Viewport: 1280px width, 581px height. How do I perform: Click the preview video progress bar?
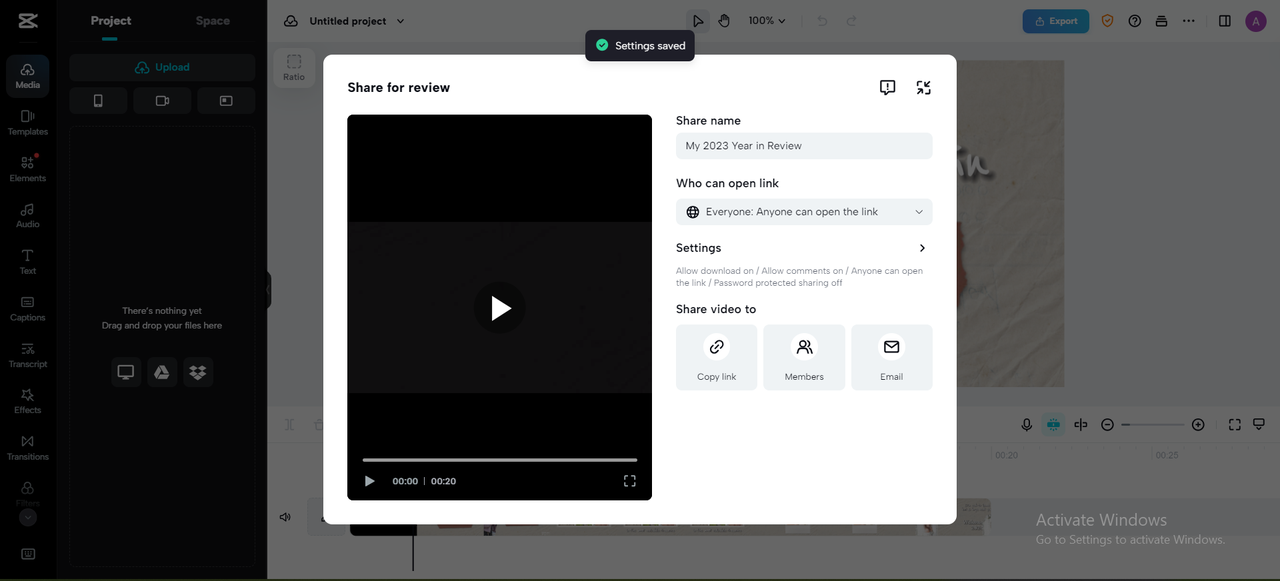[x=500, y=460]
